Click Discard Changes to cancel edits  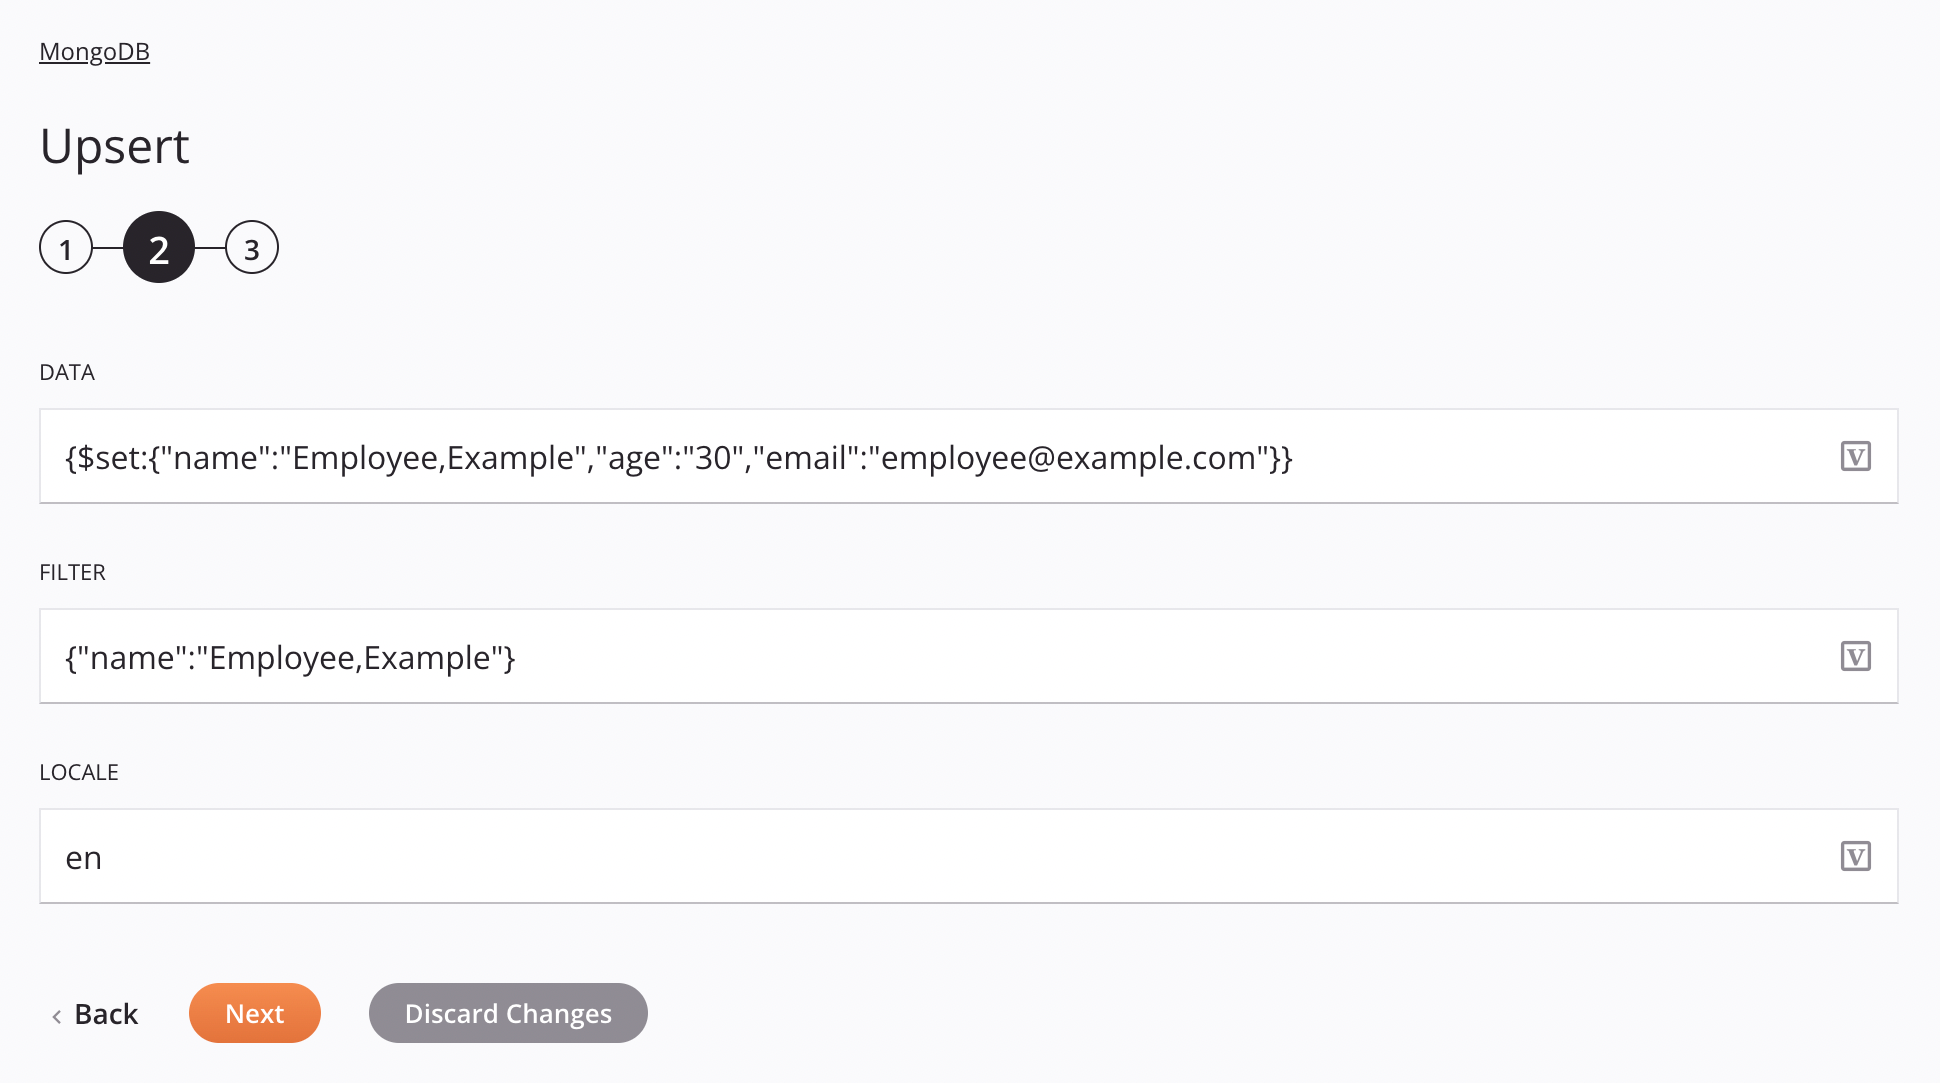pos(508,1012)
